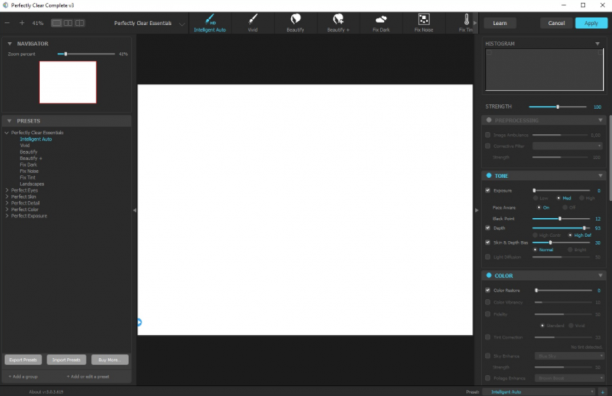Collapse the Perfectly Clear Essentials group
This screenshot has width=612, height=396.
pos(7,133)
